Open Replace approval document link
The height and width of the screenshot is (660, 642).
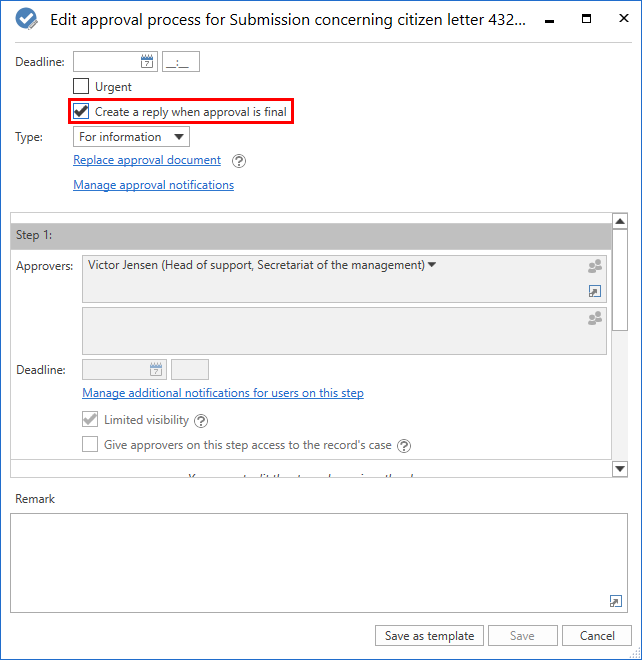[x=147, y=160]
